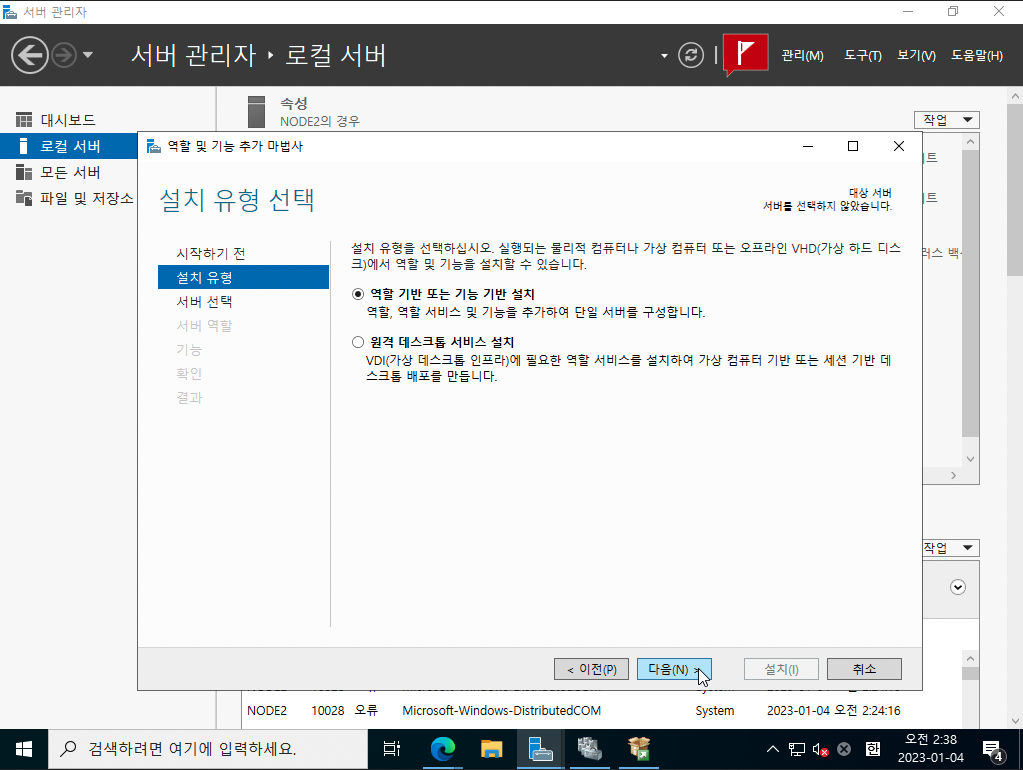Viewport: 1023px width, 770px height.
Task: Maximize the 역할 및 기능 추가 마법사 window
Action: [x=853, y=146]
